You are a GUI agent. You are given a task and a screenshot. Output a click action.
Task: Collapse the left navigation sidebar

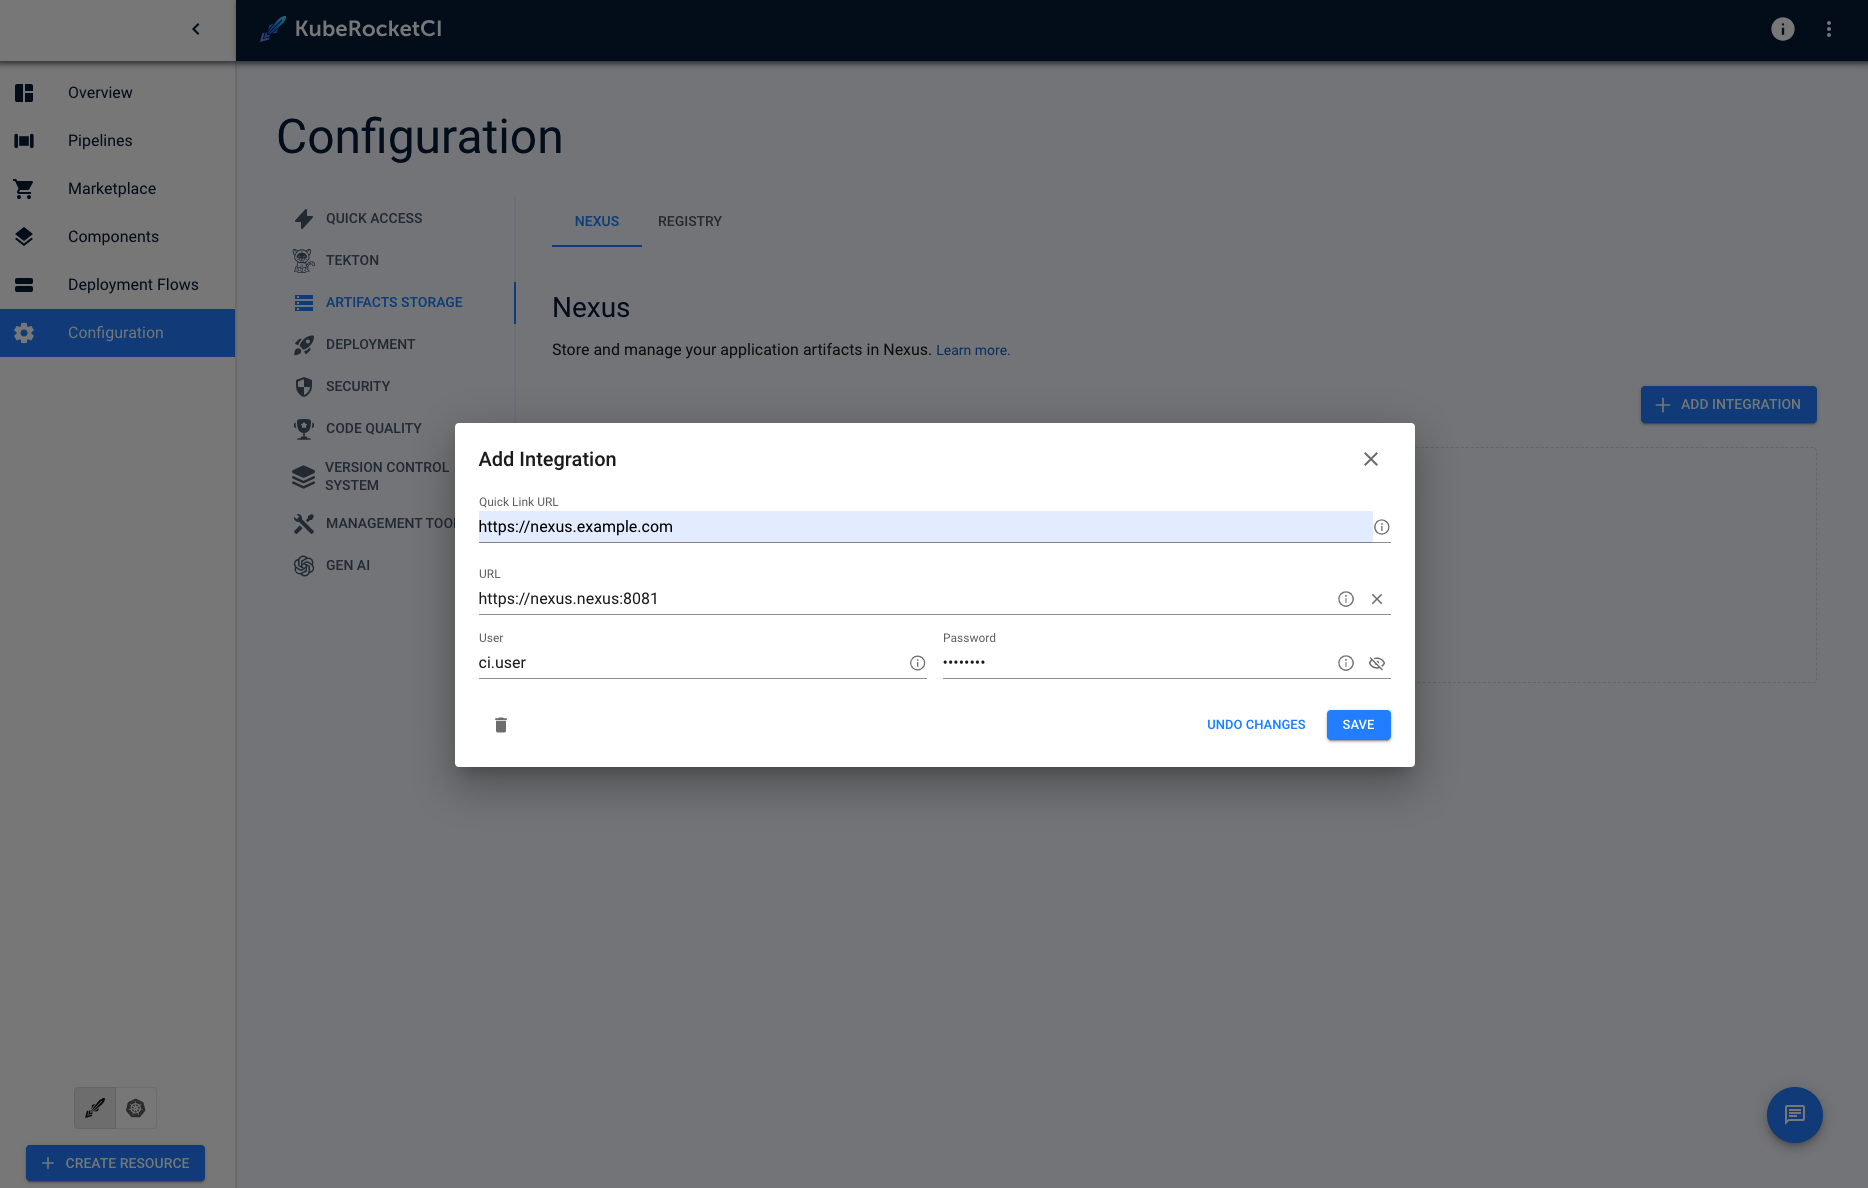tap(195, 29)
